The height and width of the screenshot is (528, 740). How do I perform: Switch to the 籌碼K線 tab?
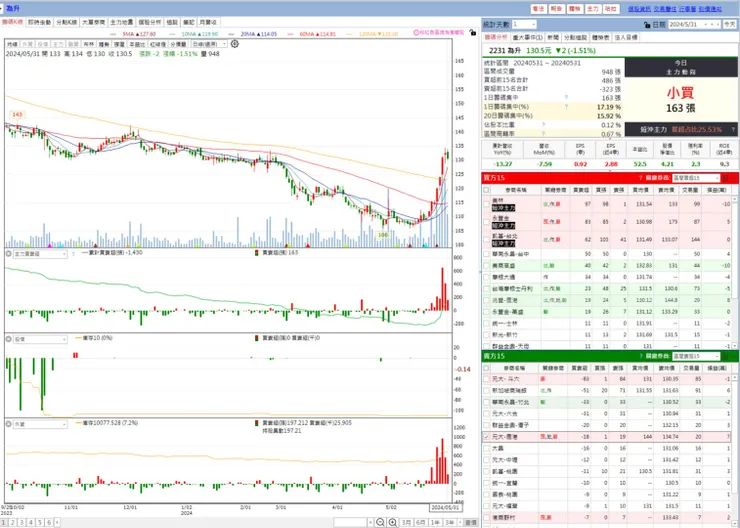(12, 22)
